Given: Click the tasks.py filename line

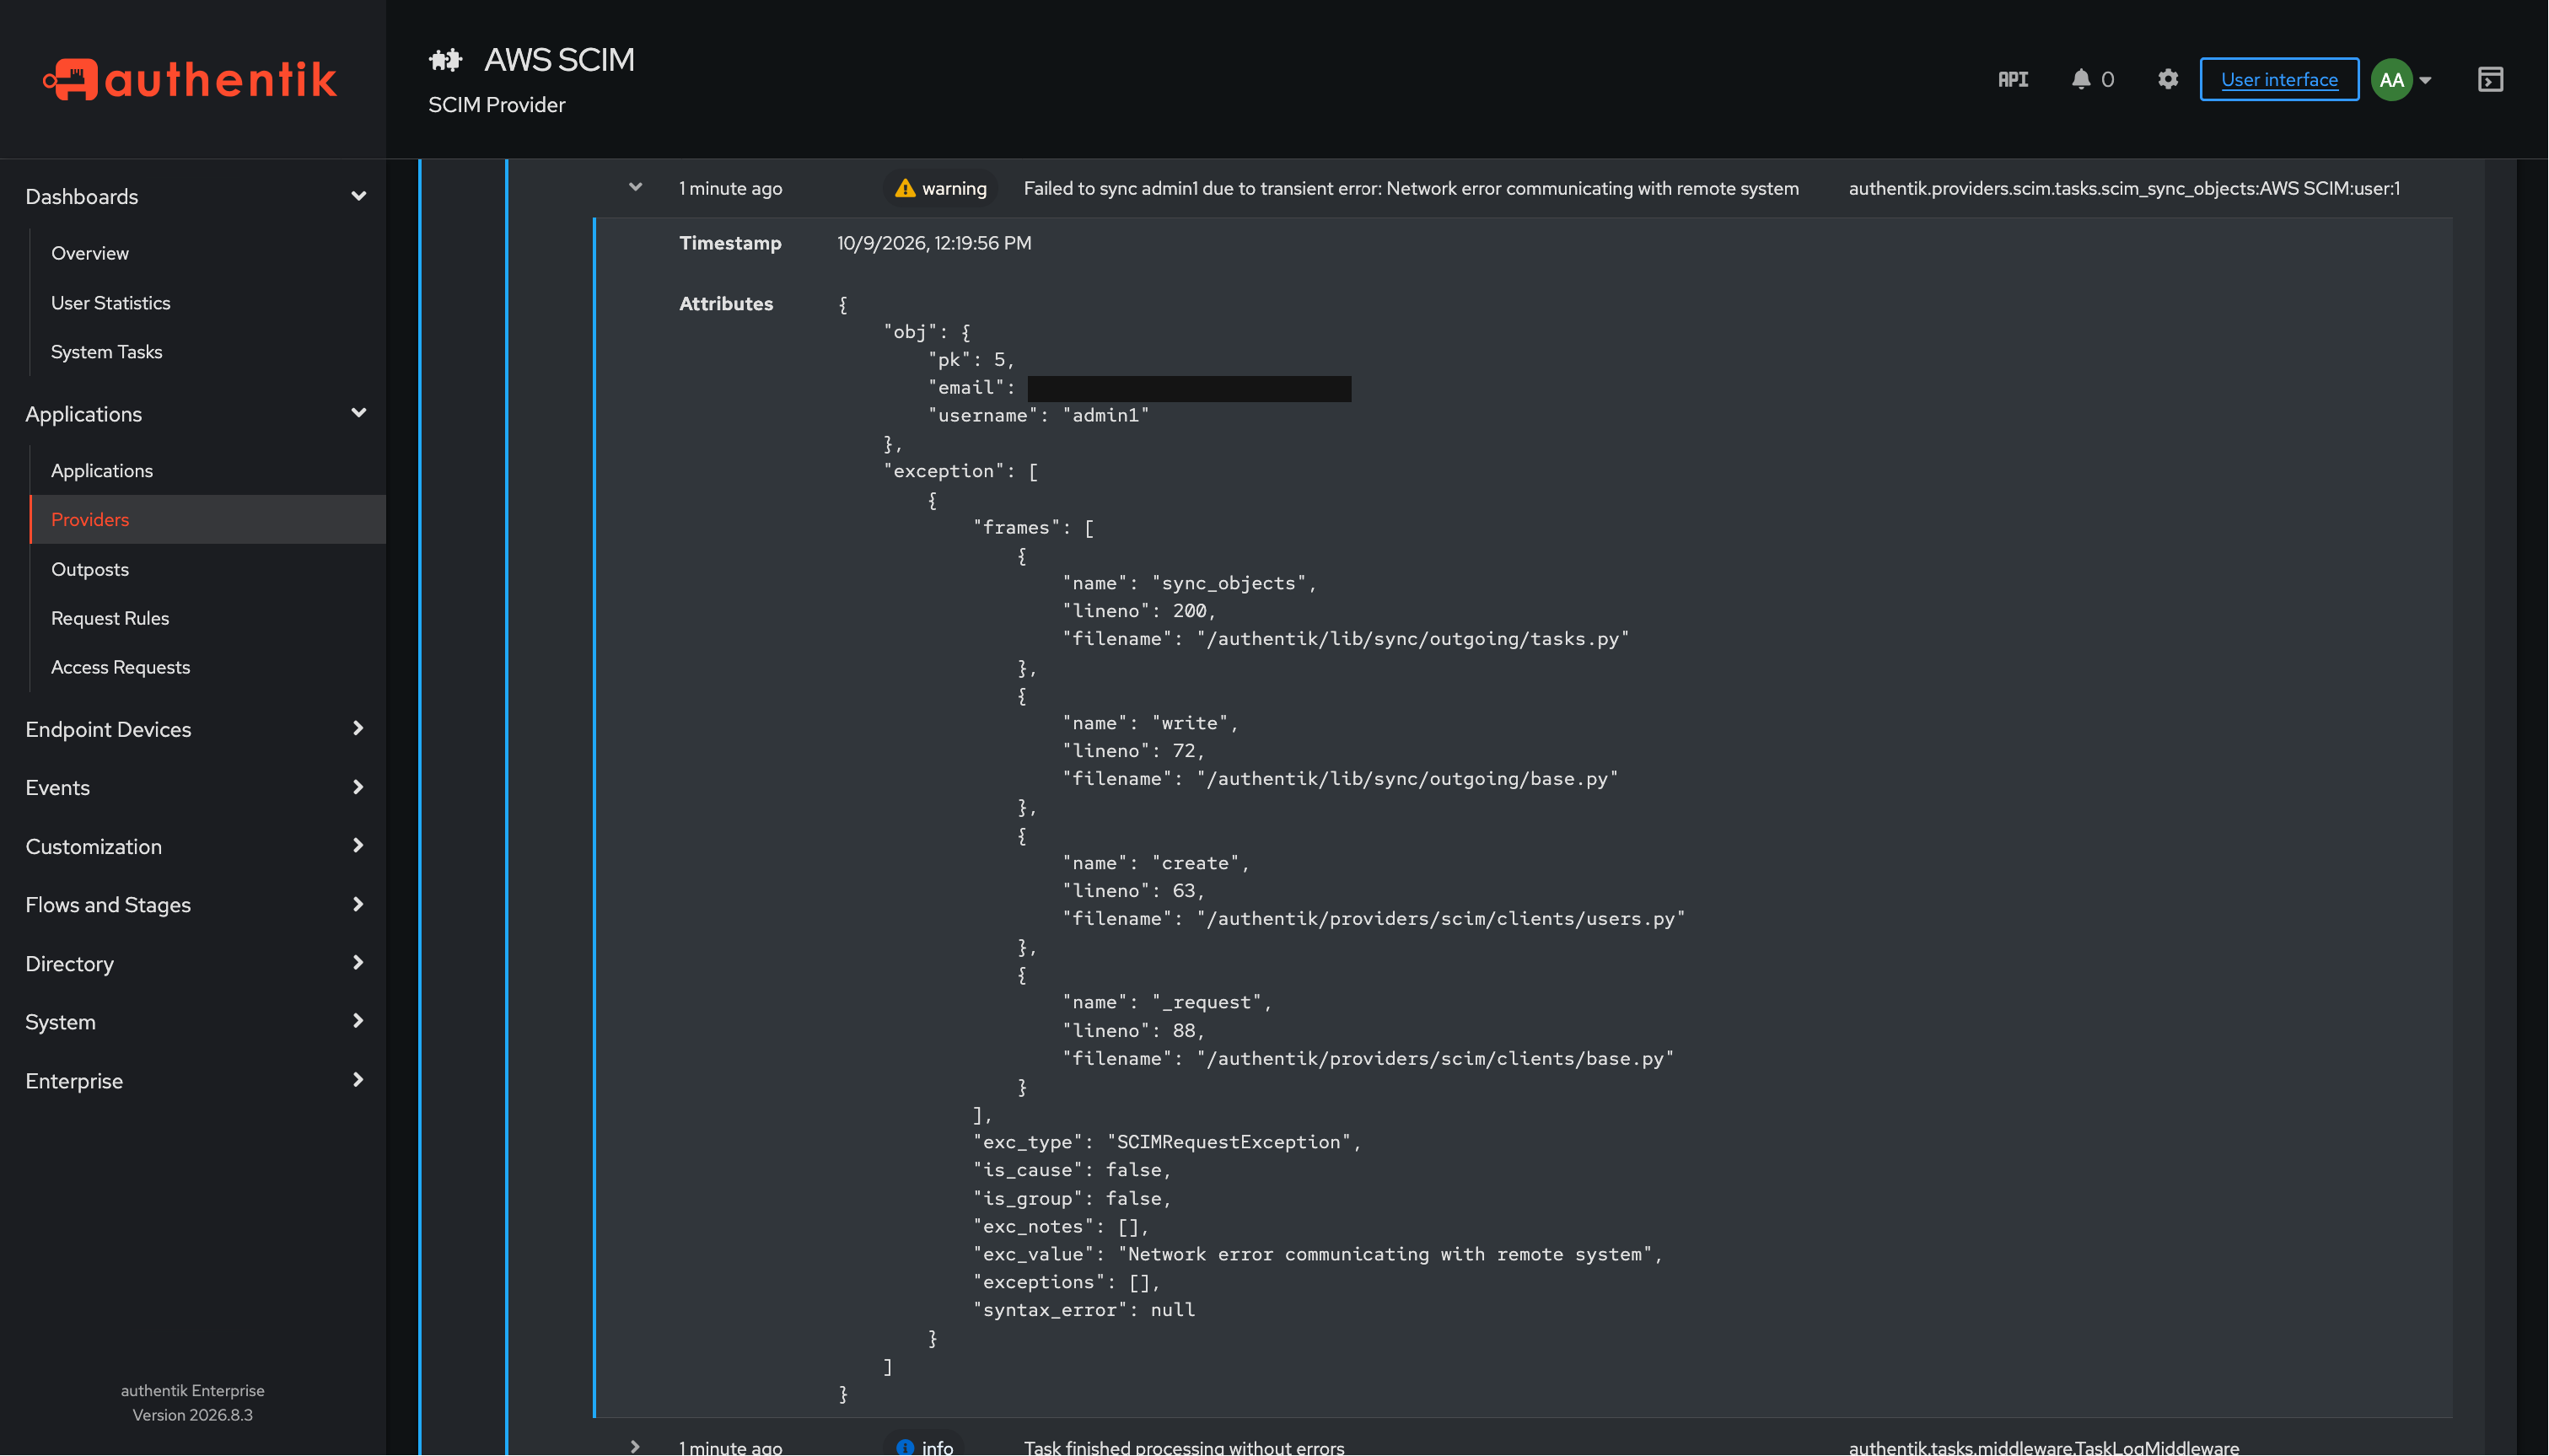Looking at the screenshot, I should click(1346, 639).
